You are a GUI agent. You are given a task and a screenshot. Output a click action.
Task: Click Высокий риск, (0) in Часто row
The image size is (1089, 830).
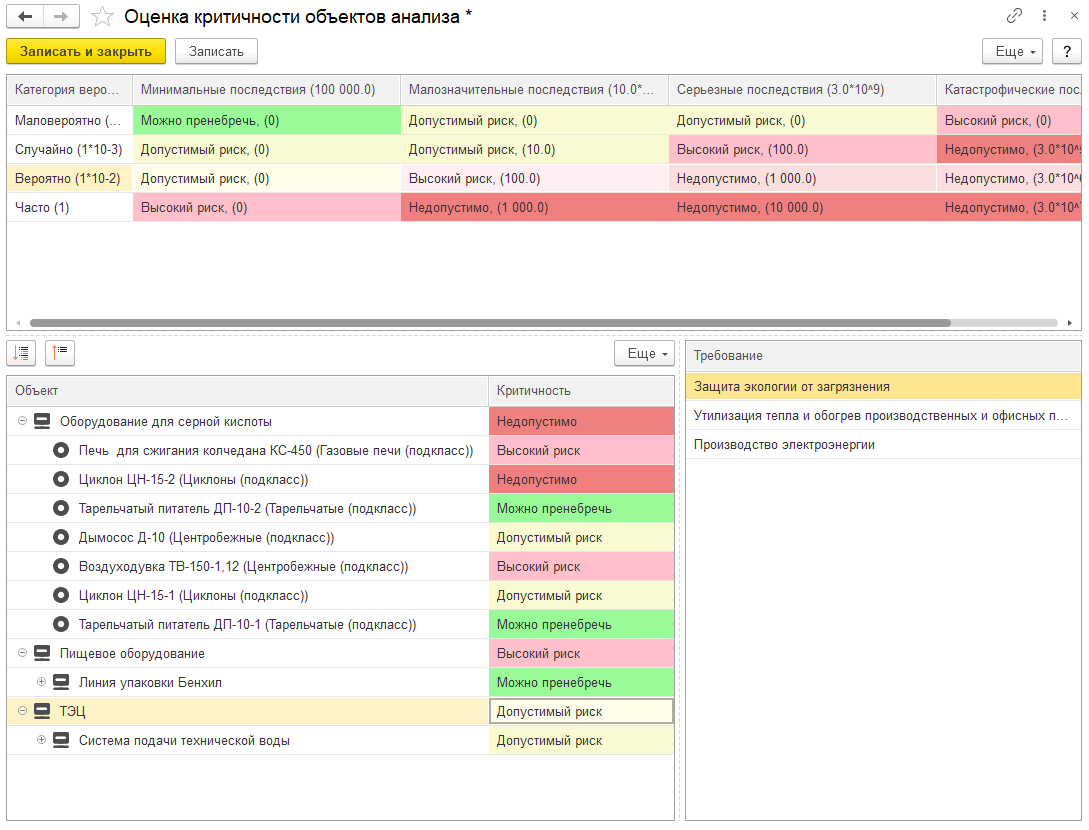click(x=267, y=208)
